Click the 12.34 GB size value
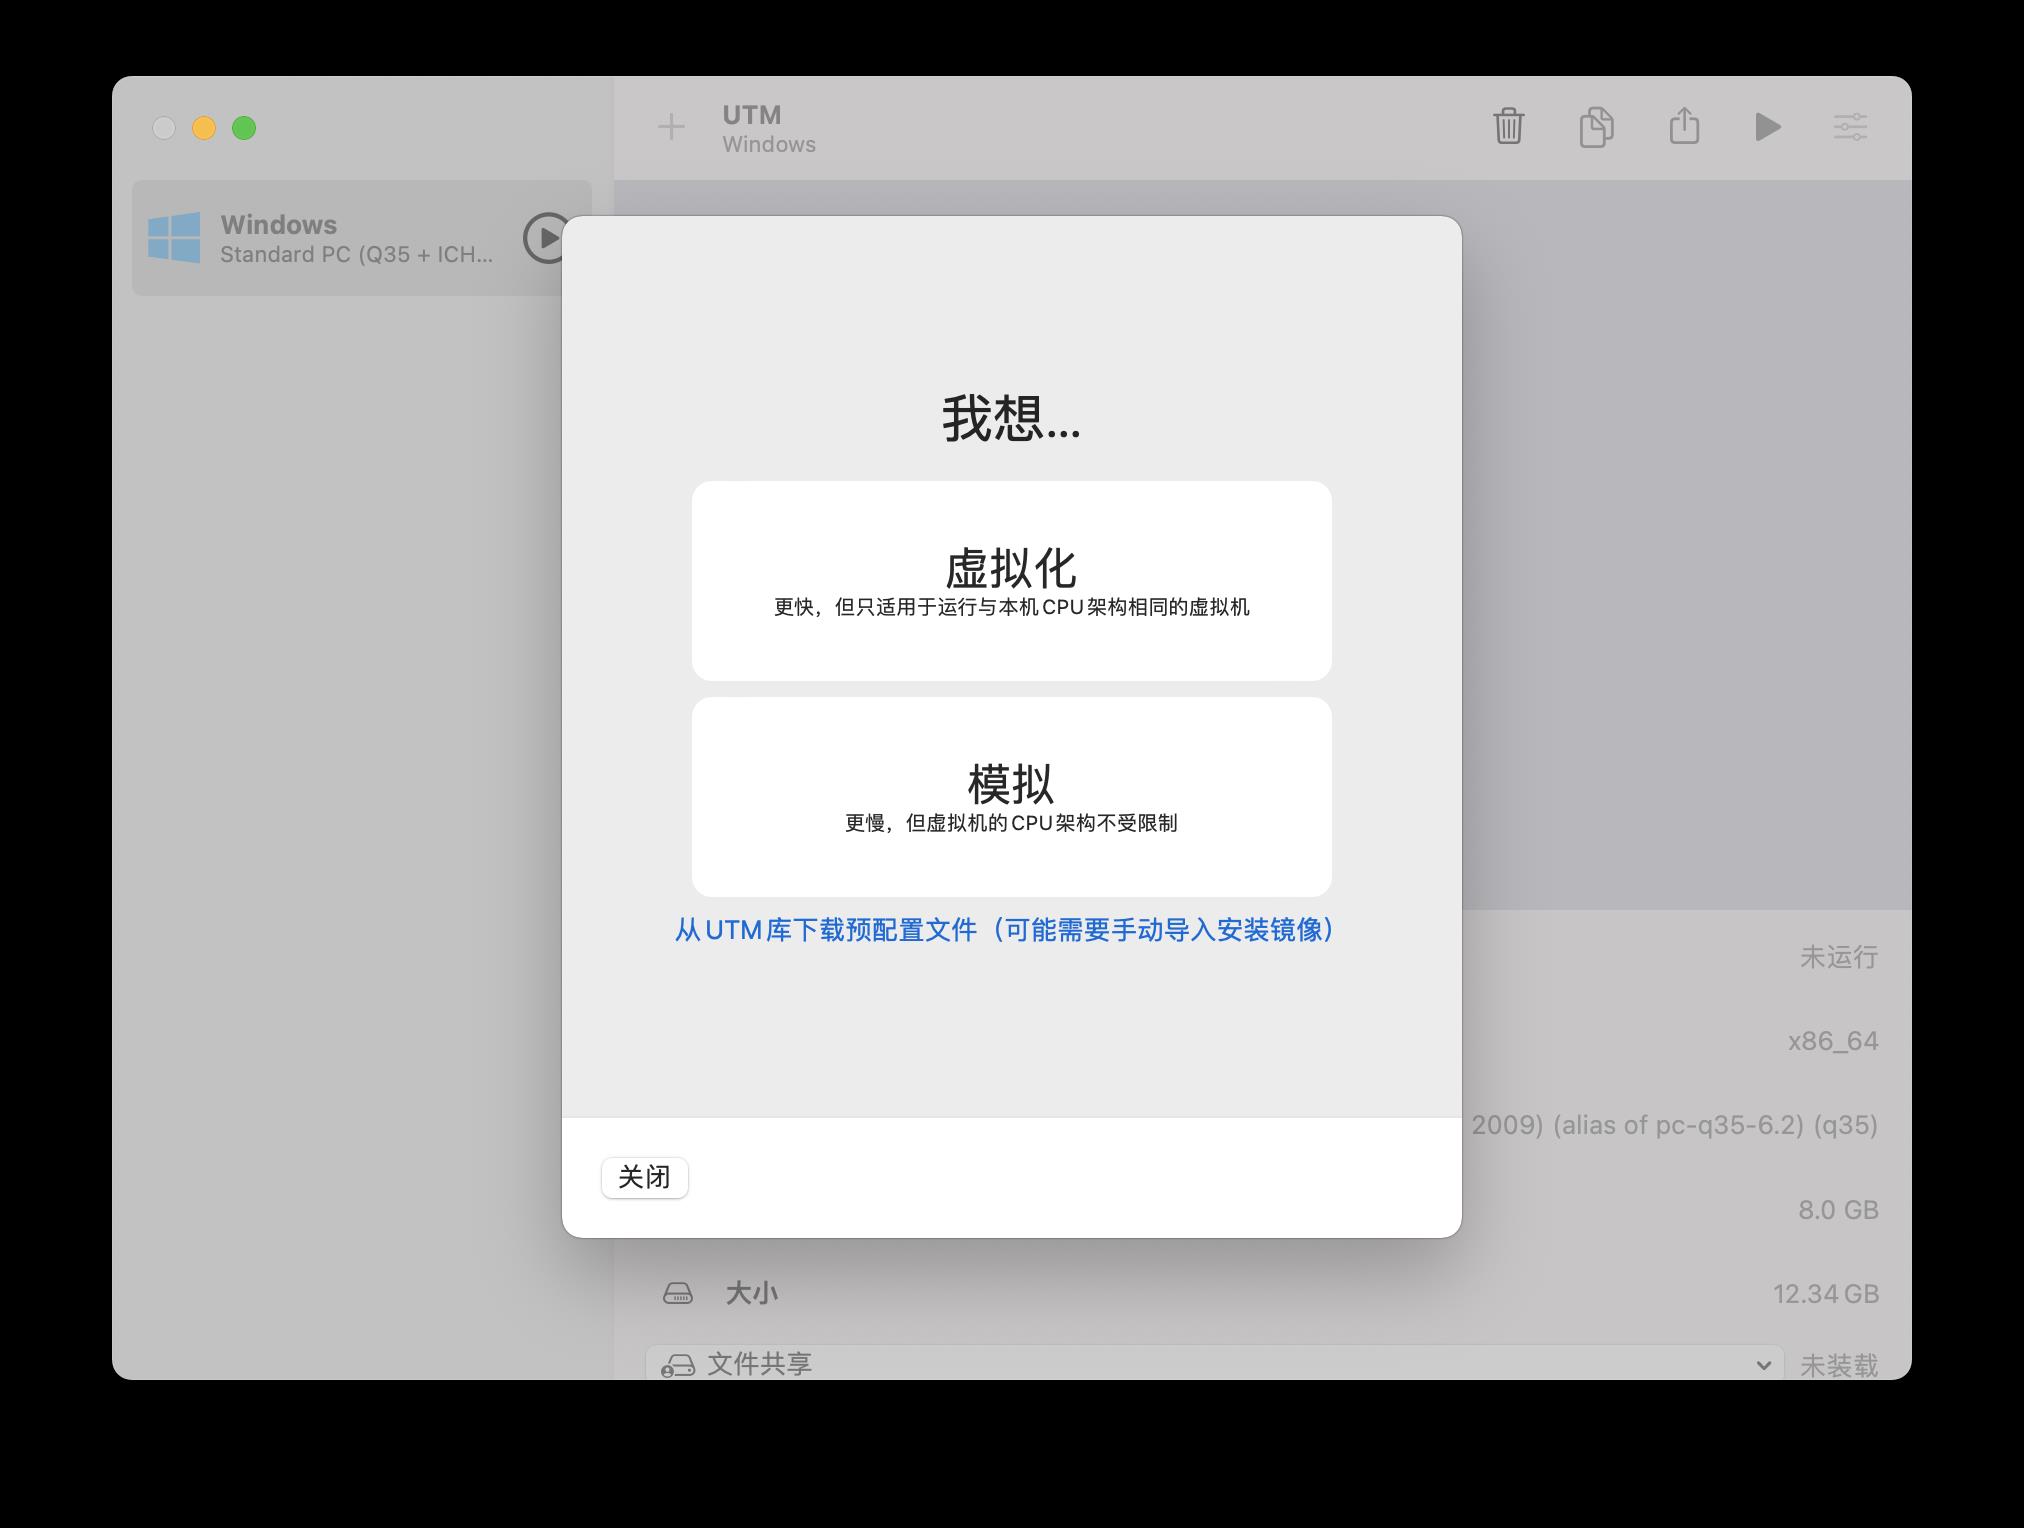This screenshot has height=1528, width=2024. point(1826,1294)
